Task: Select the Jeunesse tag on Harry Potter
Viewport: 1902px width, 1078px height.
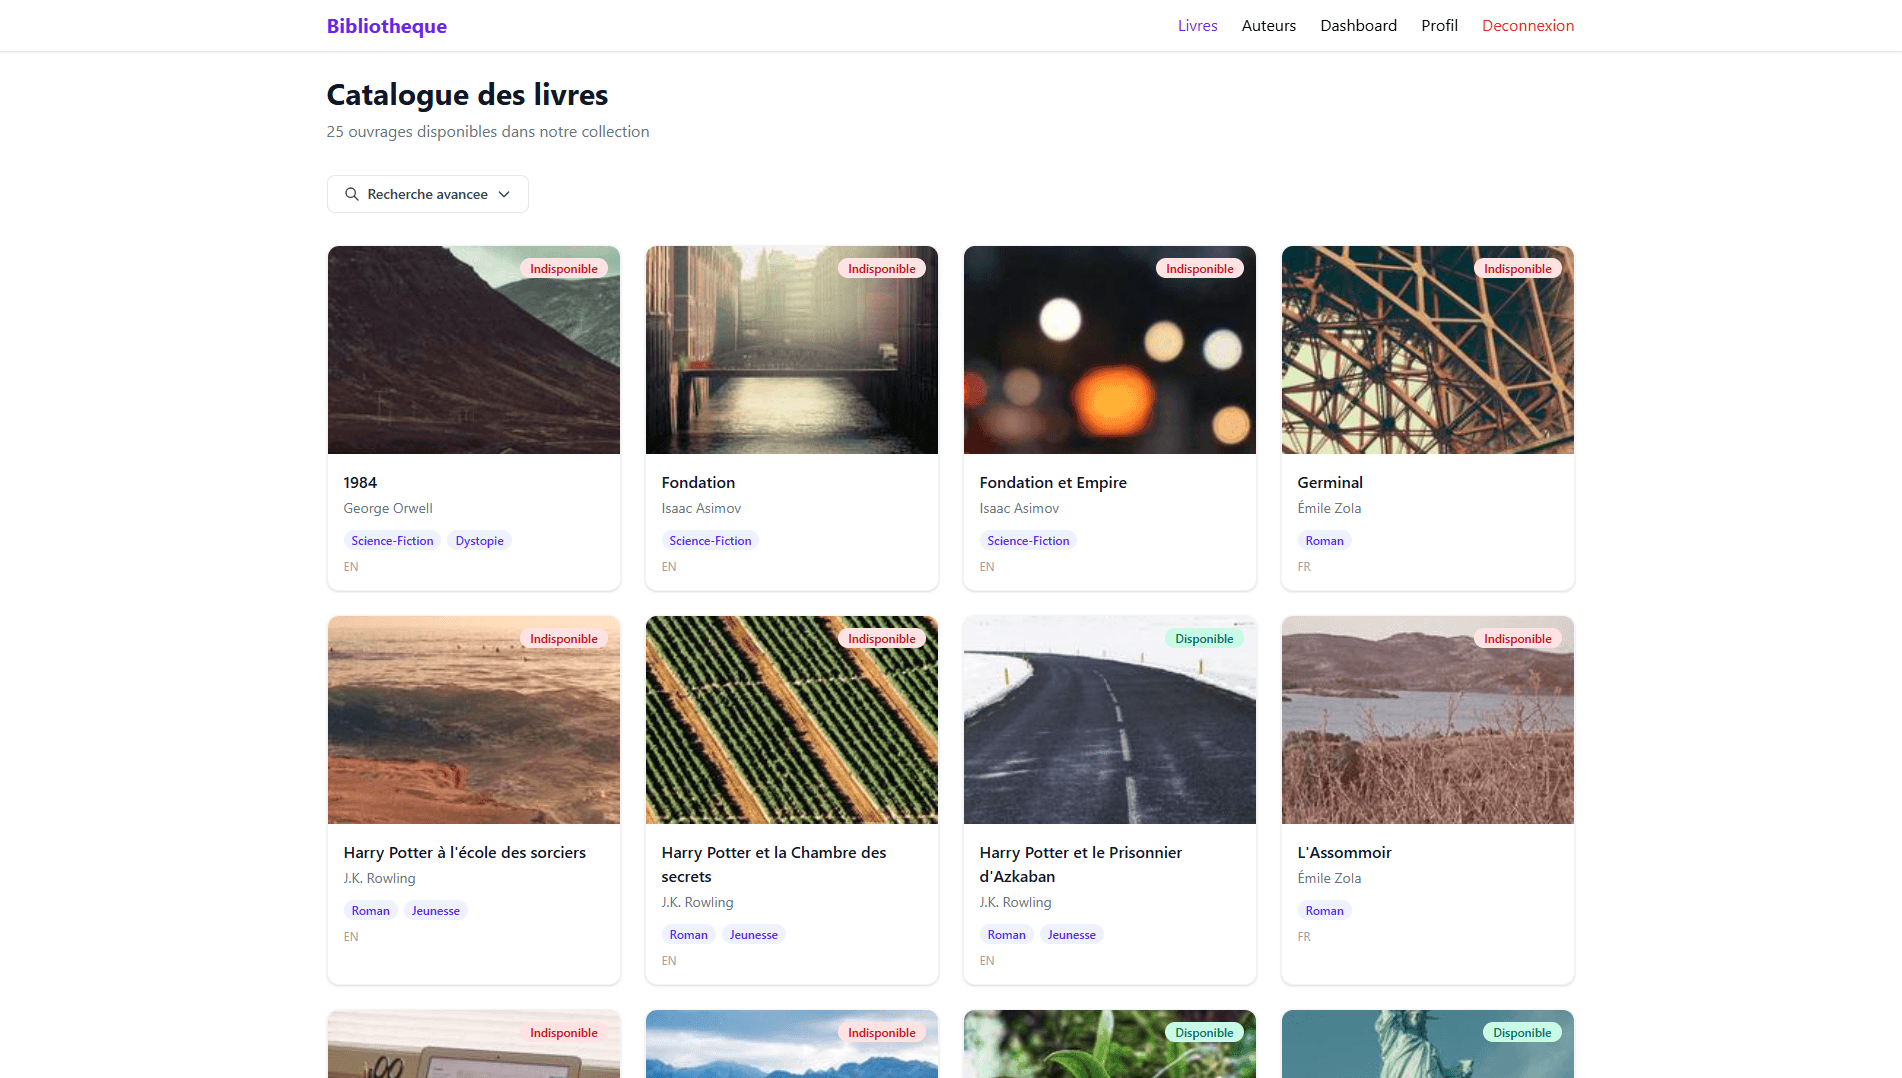Action: tap(435, 910)
